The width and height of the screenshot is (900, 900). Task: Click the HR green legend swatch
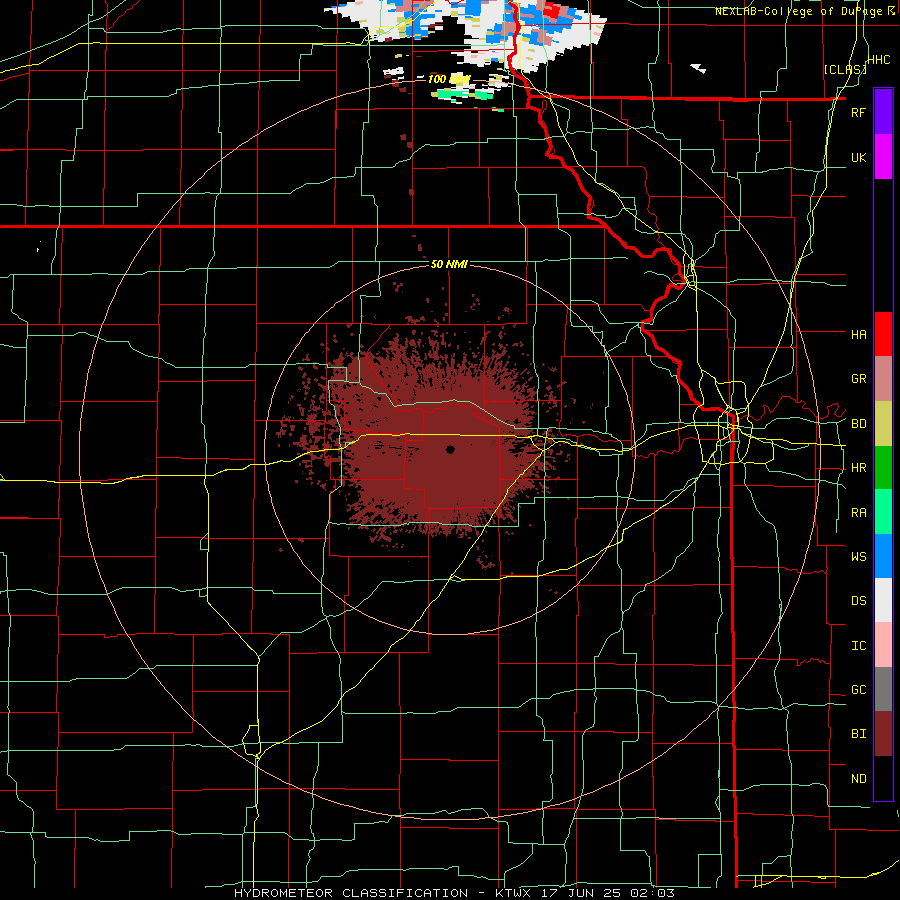click(883, 468)
